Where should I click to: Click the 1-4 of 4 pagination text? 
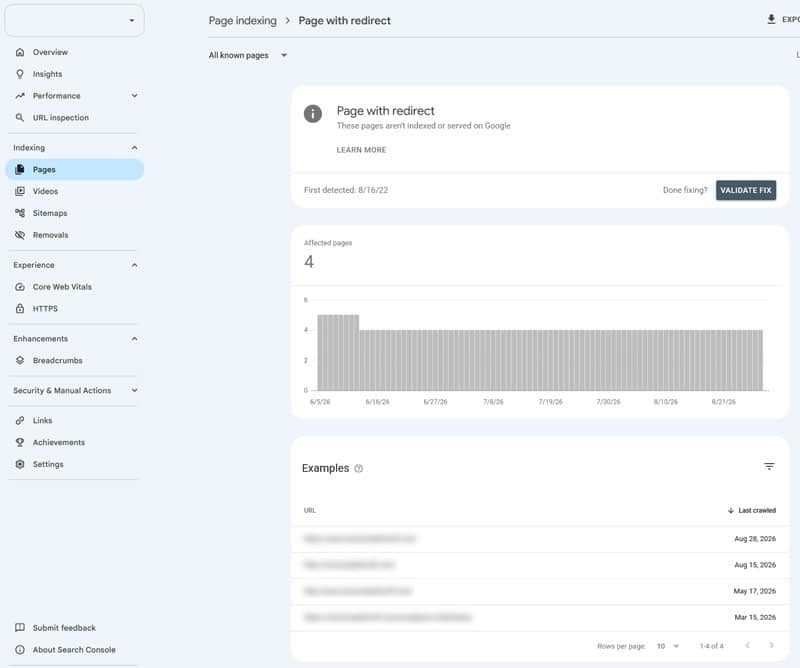pos(711,646)
